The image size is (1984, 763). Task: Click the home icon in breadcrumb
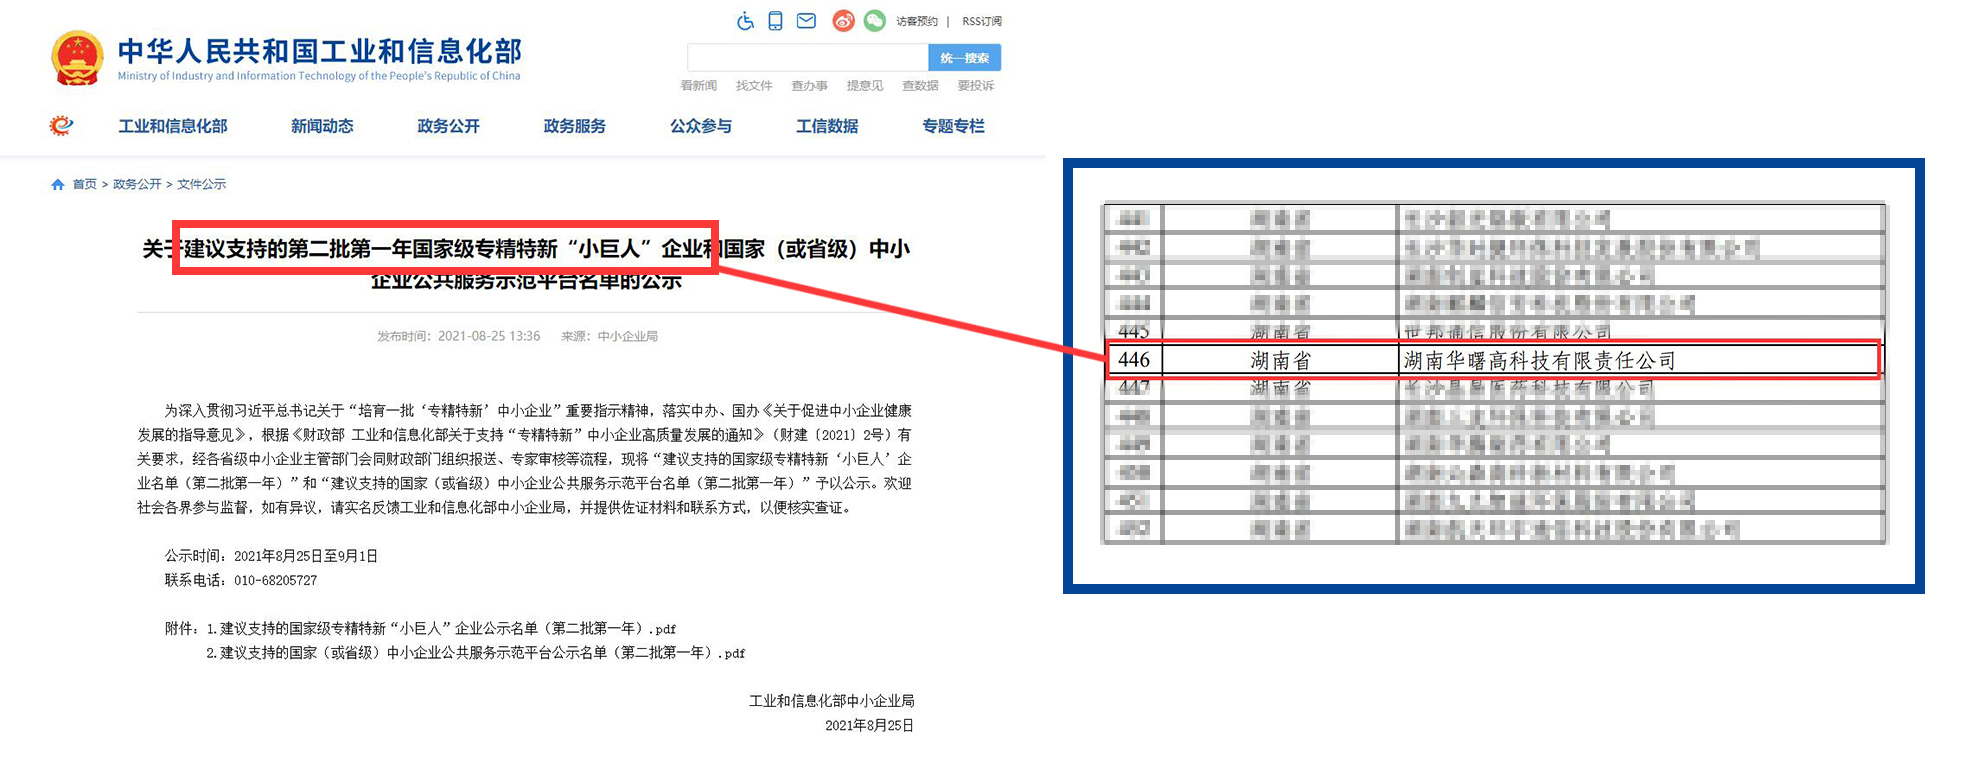tap(58, 184)
